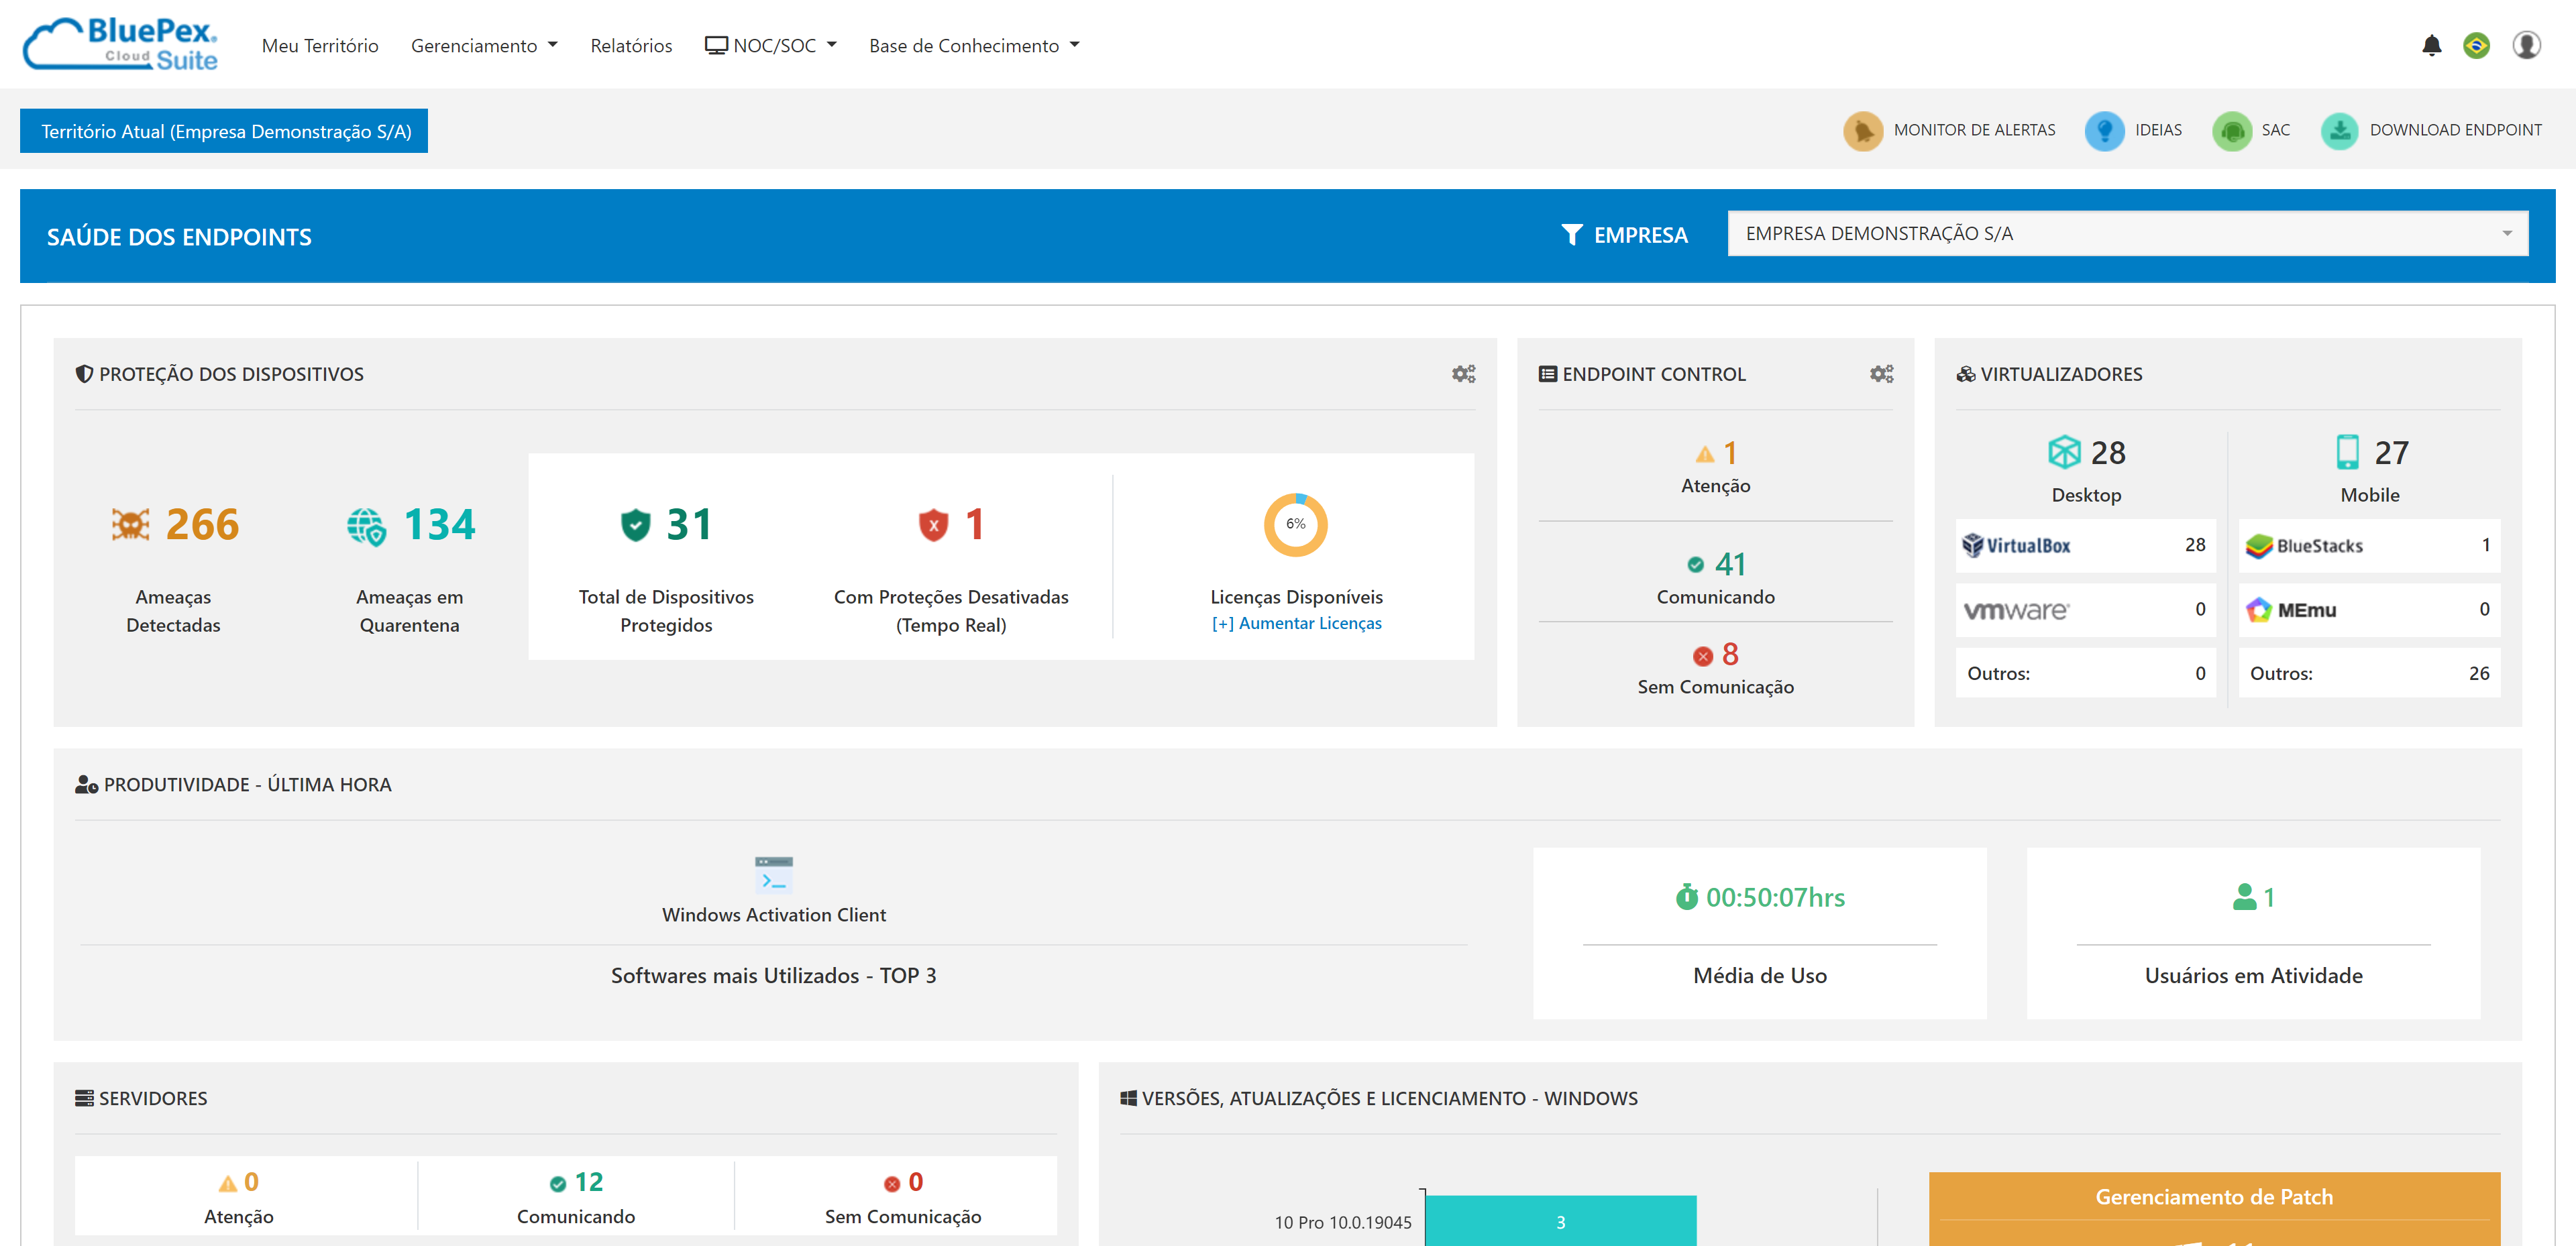Open the Empresa Demonstração S/A company dropdown

[2127, 233]
